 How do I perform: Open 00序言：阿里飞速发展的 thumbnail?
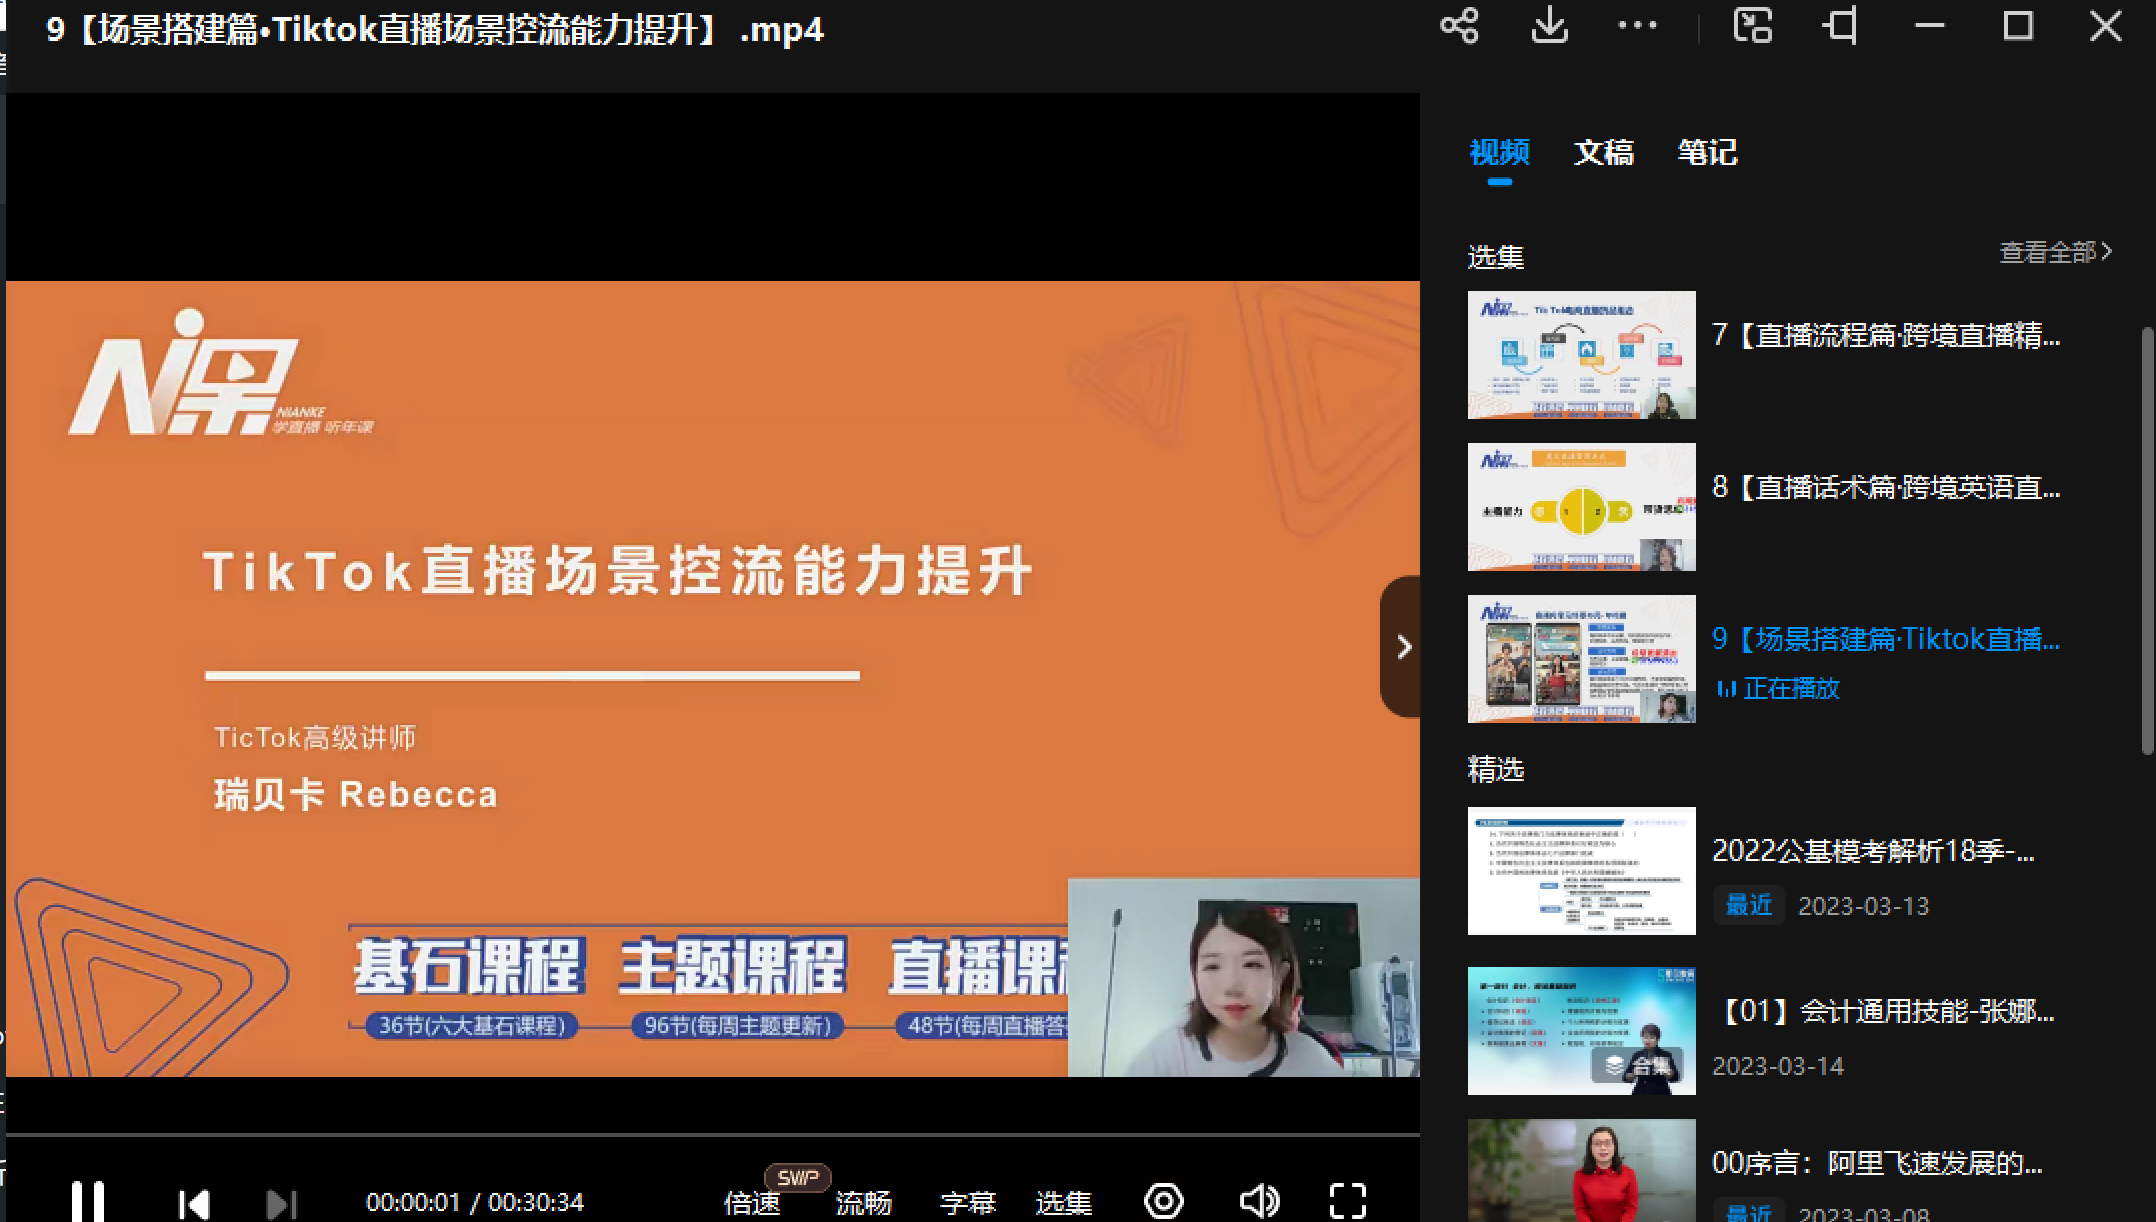coord(1581,1170)
